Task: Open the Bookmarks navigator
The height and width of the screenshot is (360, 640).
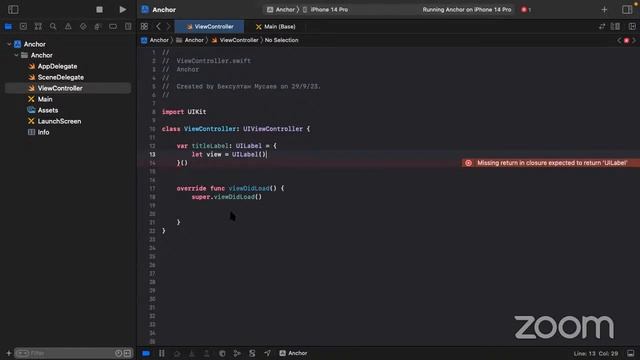Action: point(38,27)
